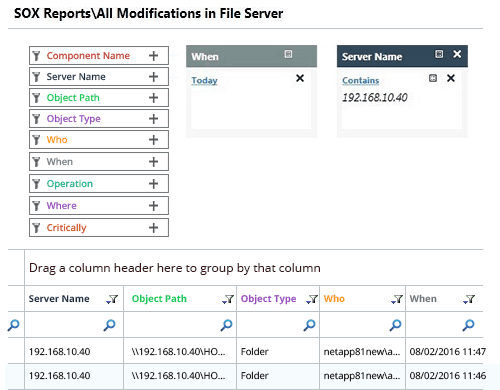Add the Component Name filter with plus
The width and height of the screenshot is (500, 390).
[x=153, y=56]
